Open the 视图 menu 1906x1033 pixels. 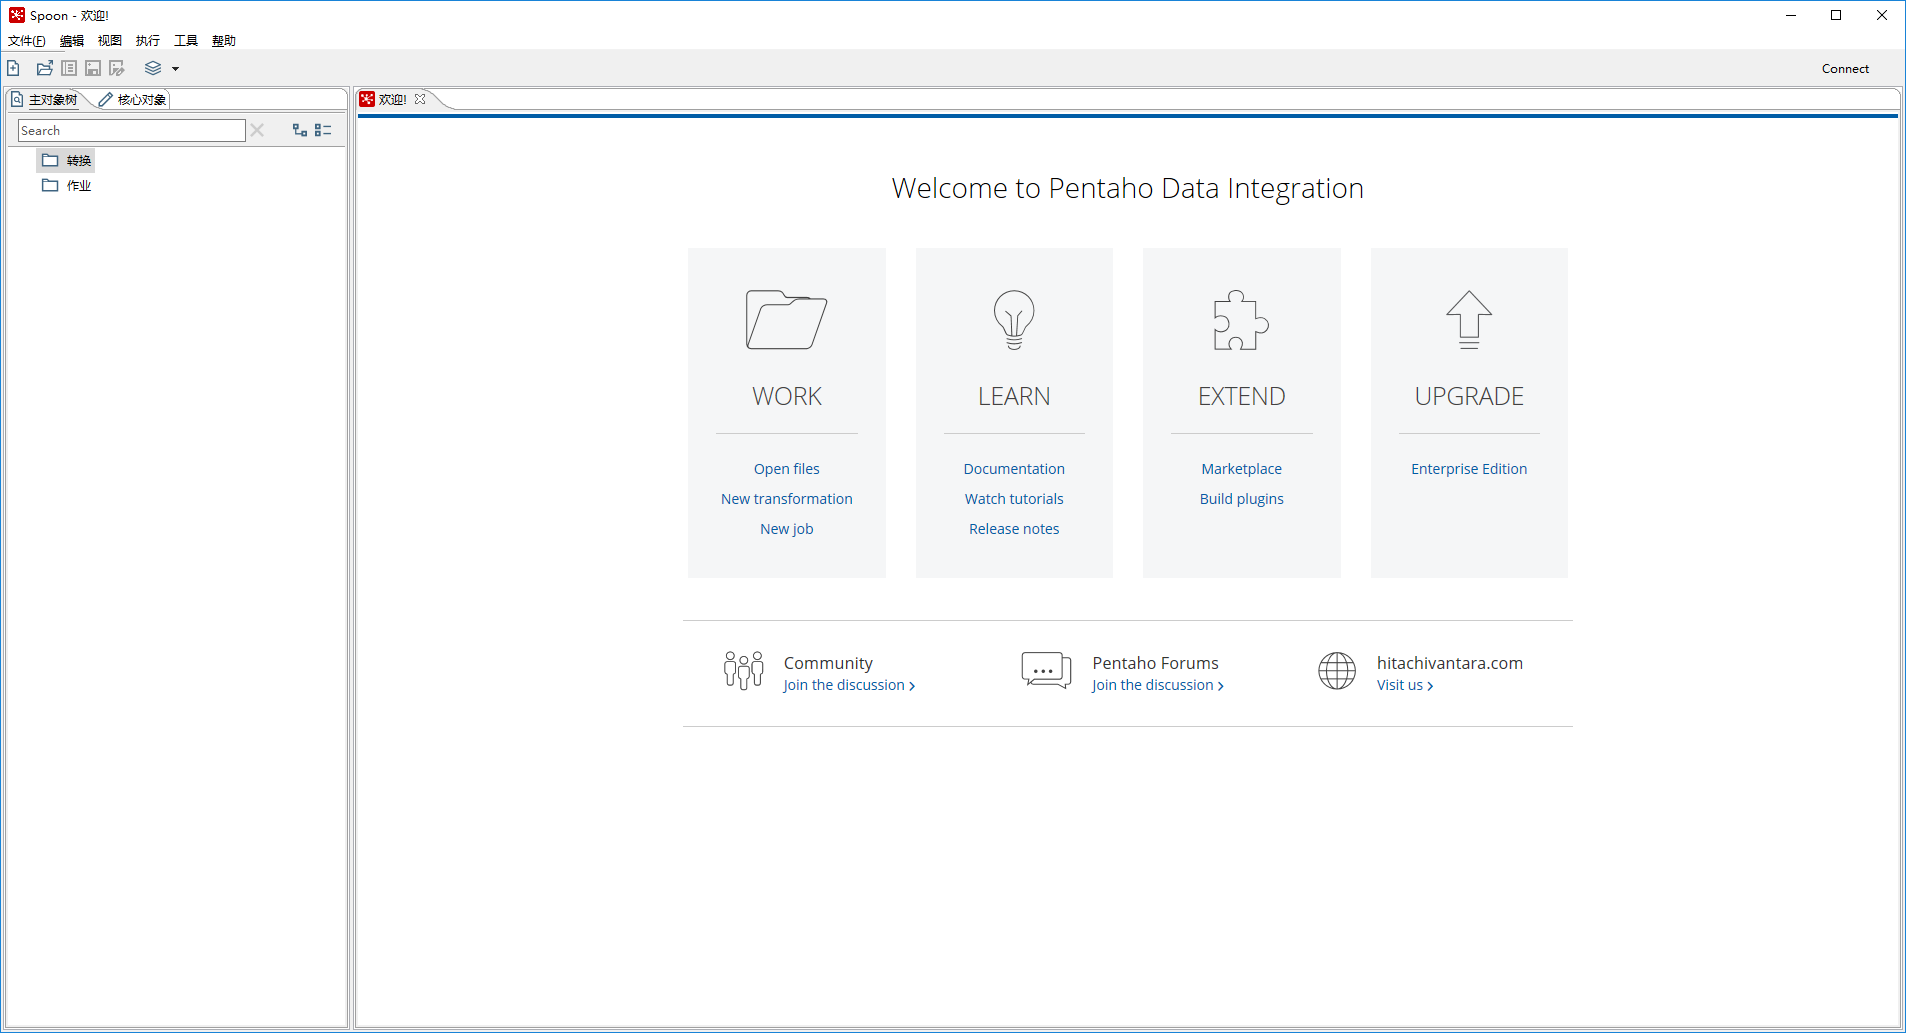[x=110, y=40]
